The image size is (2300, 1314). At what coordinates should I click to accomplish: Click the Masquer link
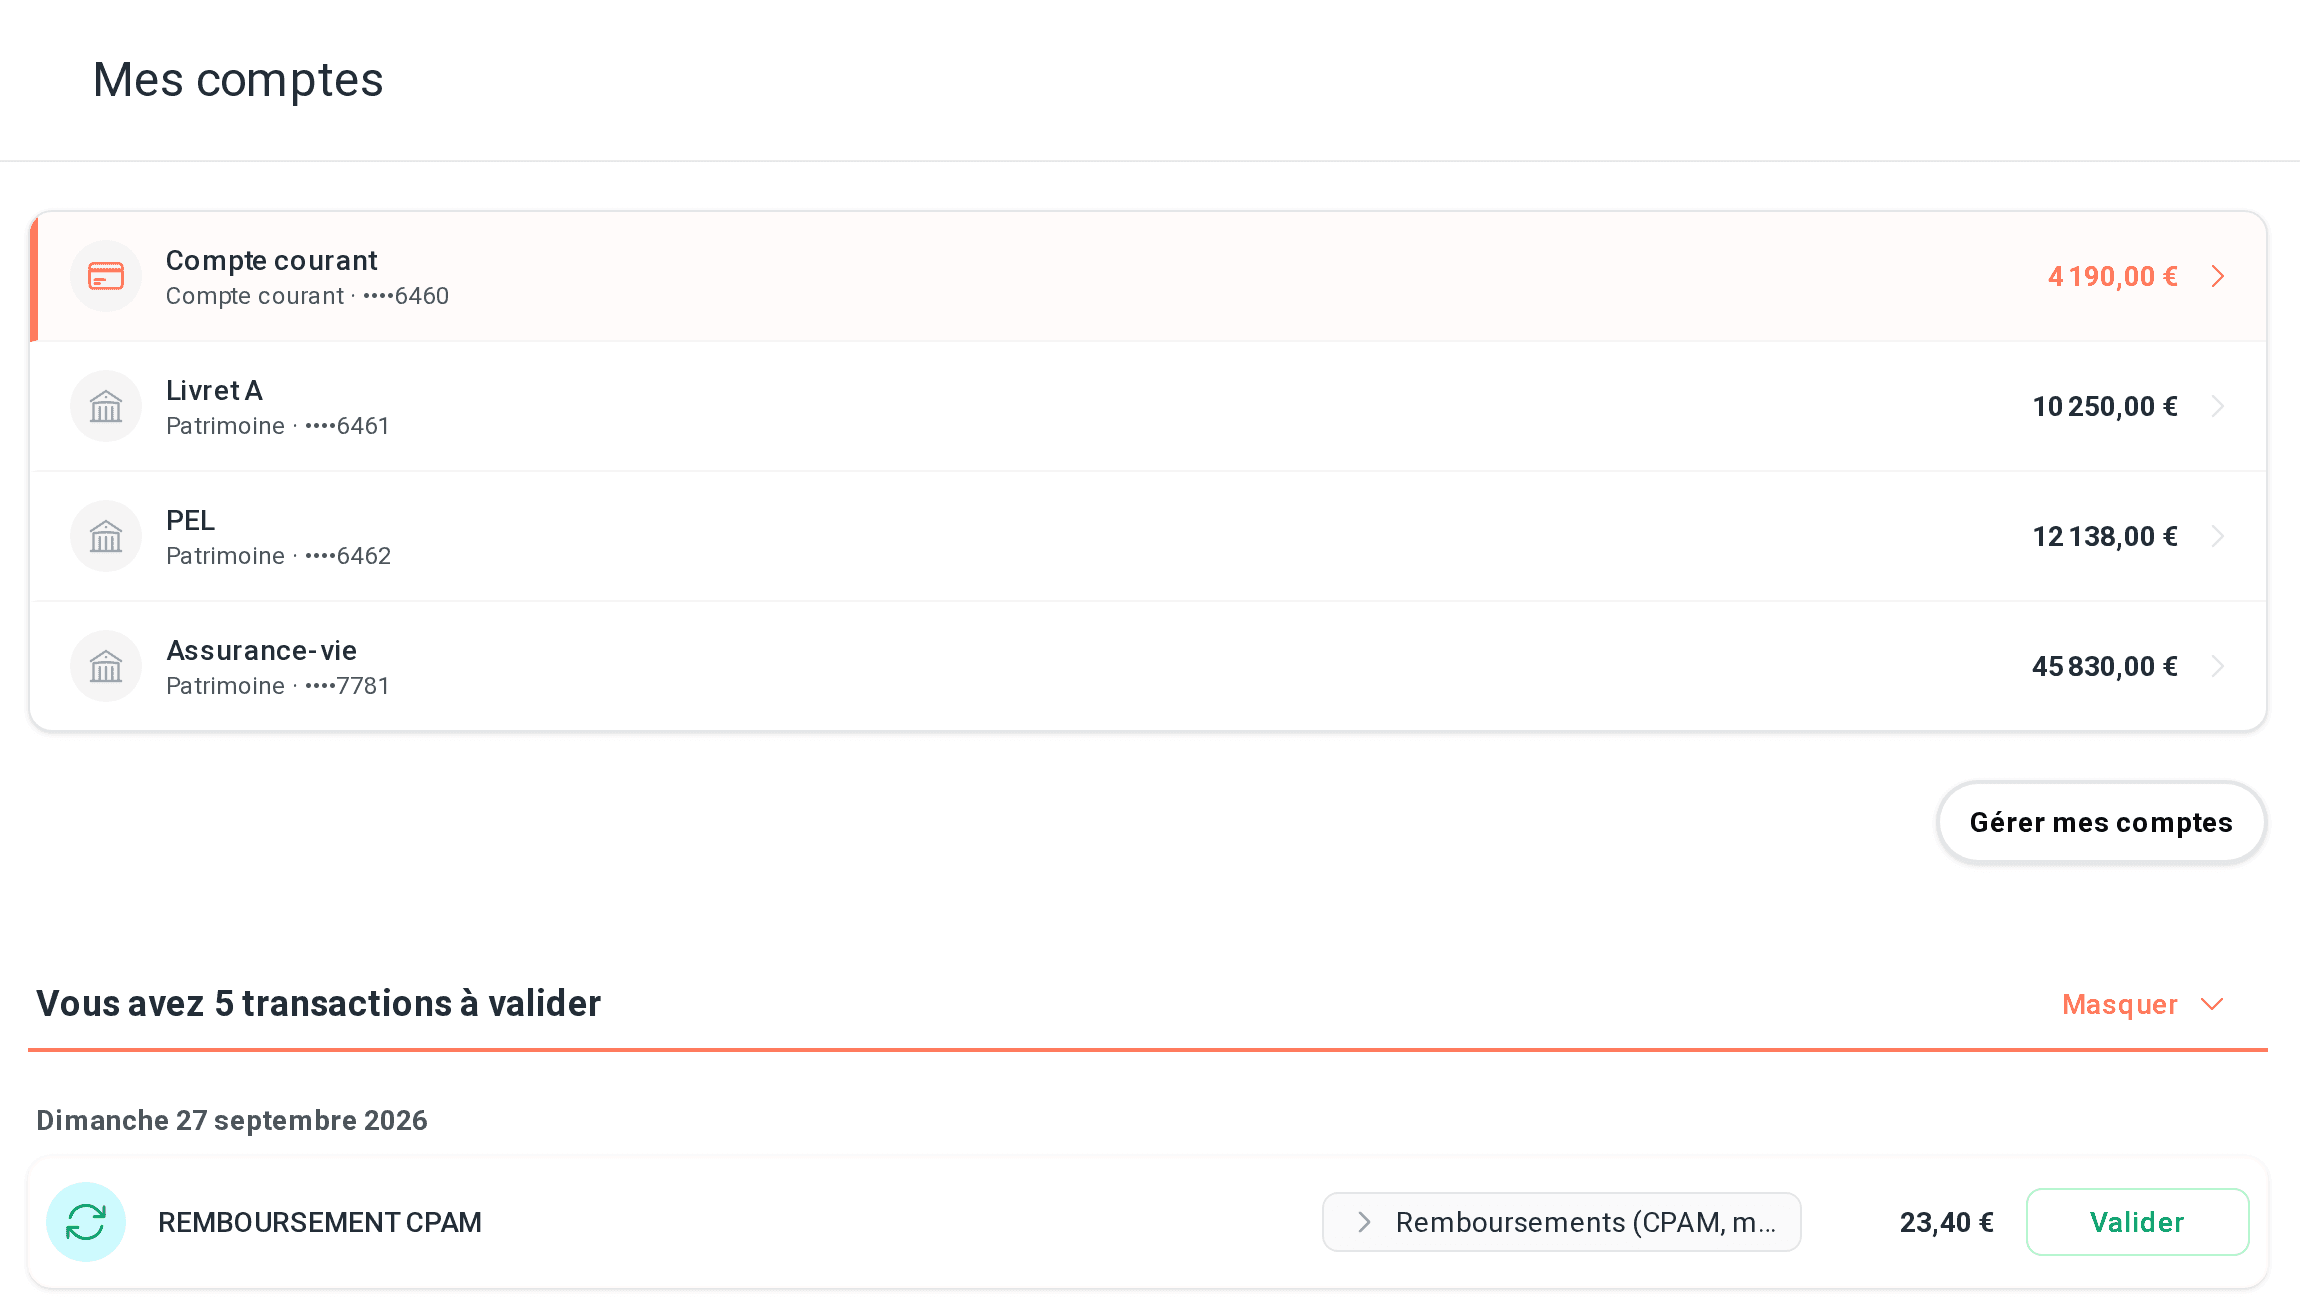coord(2119,1004)
